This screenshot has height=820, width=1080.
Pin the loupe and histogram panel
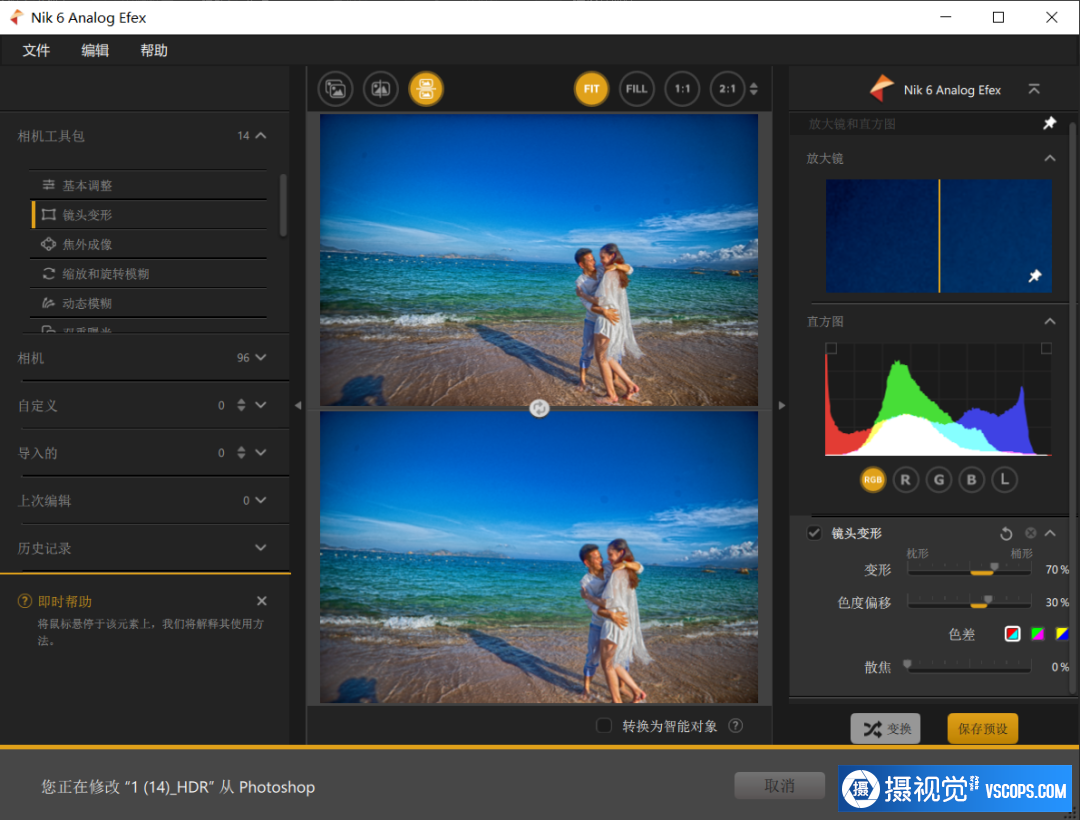click(x=1049, y=123)
